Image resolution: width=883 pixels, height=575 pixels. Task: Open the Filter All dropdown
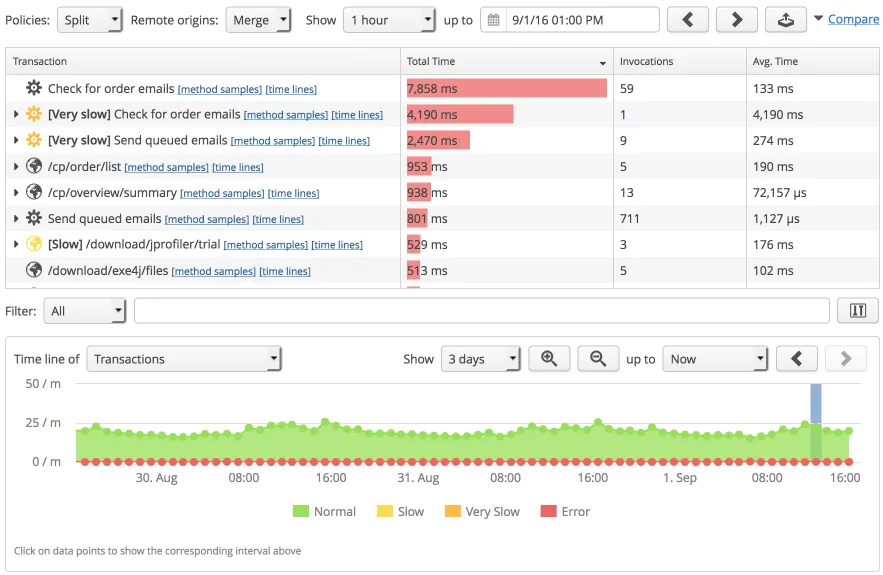point(84,311)
